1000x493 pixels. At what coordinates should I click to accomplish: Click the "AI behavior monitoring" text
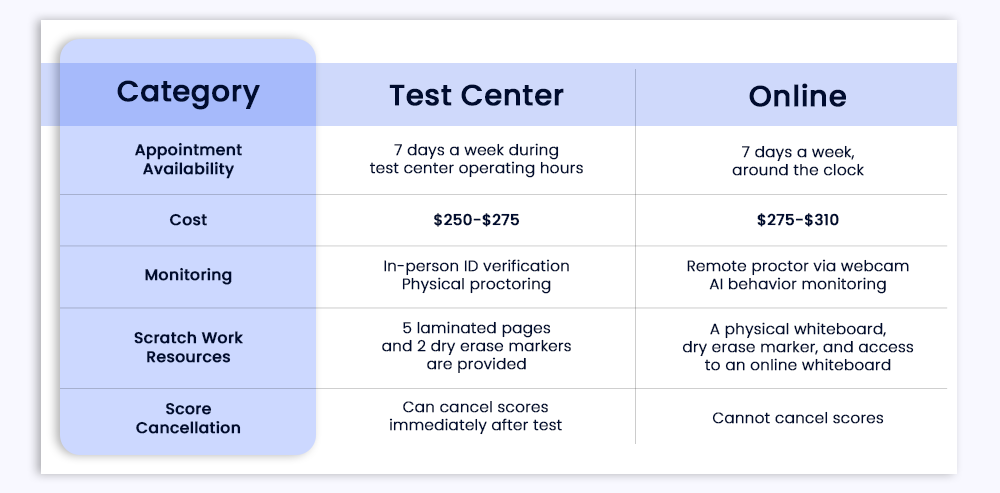pyautogui.click(x=797, y=284)
